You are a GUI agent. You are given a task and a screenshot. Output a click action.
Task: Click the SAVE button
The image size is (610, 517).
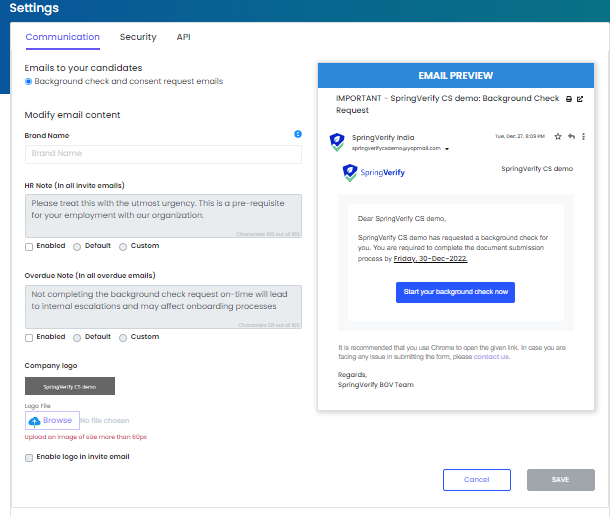click(561, 480)
